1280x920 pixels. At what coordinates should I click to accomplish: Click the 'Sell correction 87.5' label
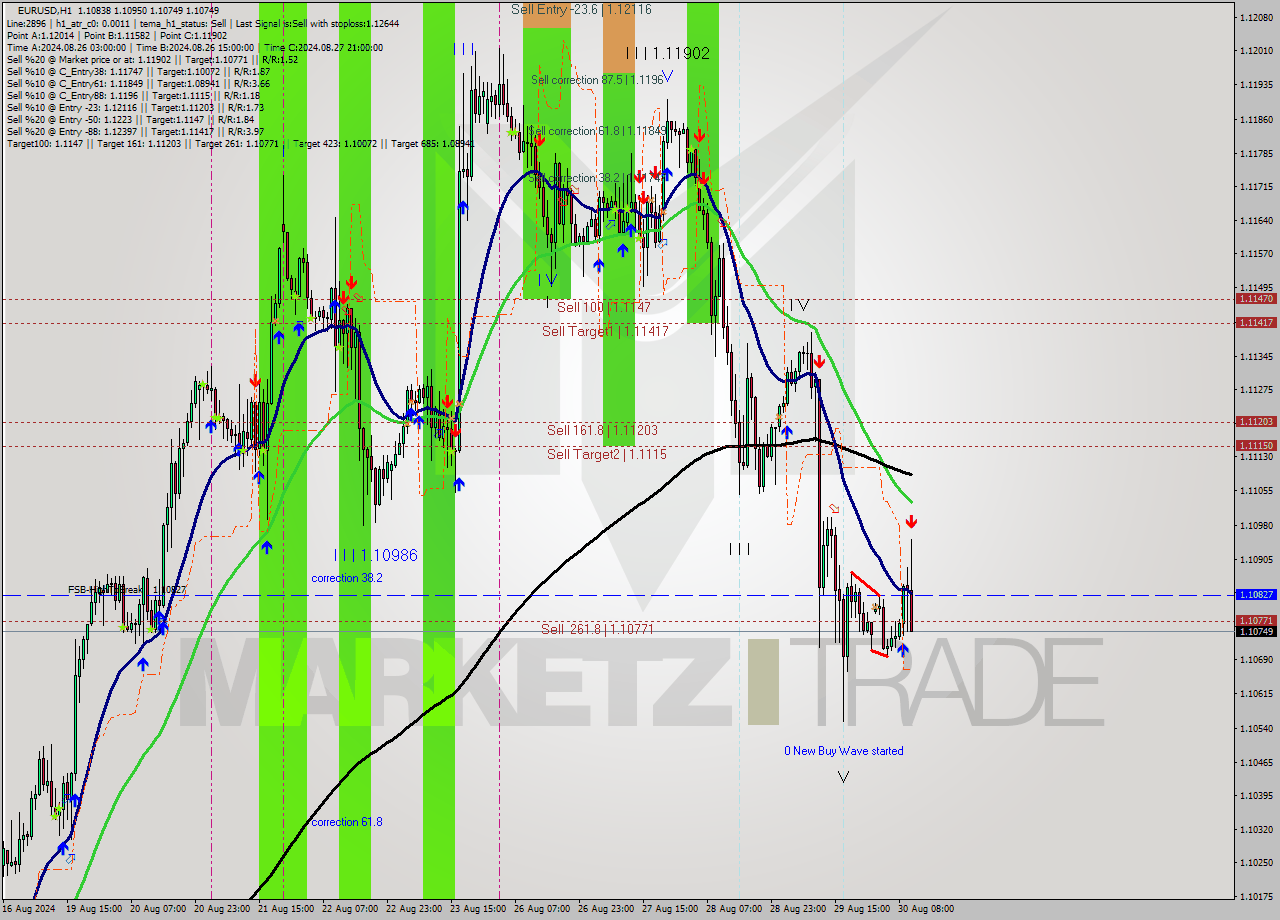point(597,80)
